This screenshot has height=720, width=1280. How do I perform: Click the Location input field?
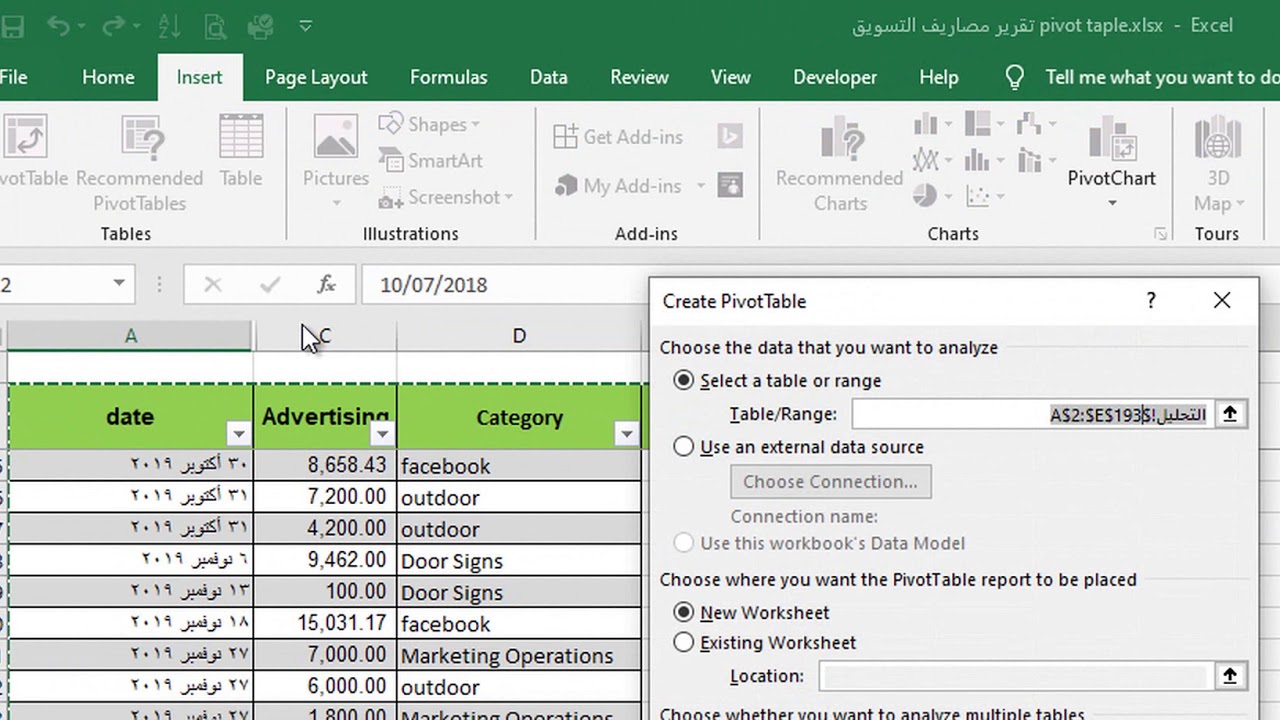(1016, 676)
